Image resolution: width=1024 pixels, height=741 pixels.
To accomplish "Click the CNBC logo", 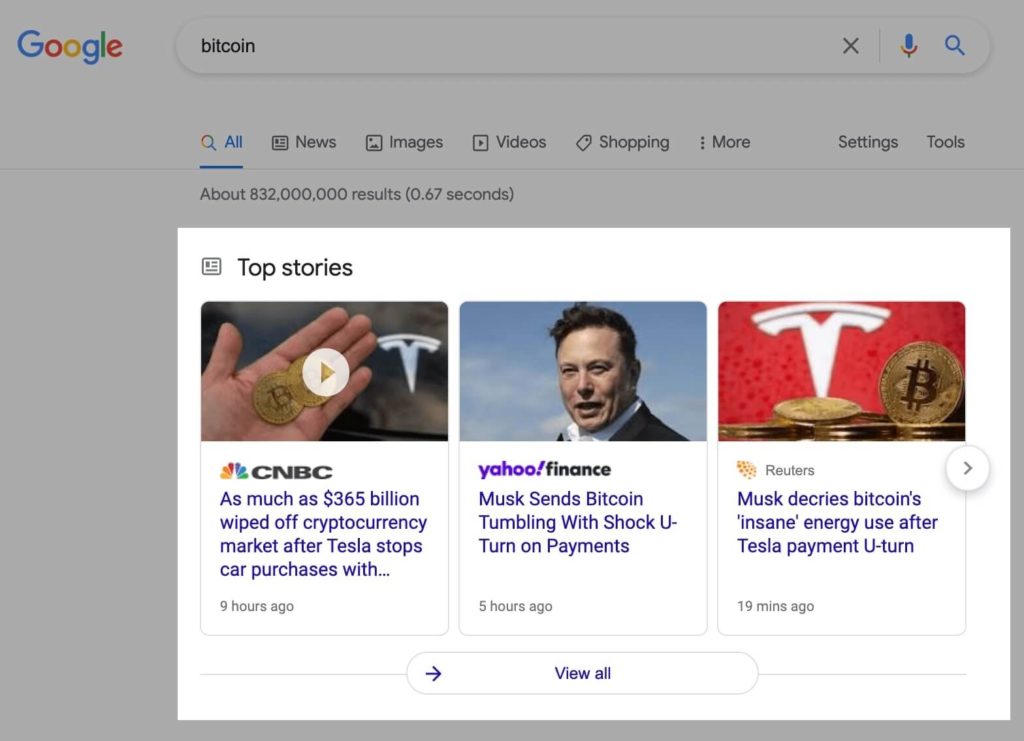I will click(x=276, y=471).
